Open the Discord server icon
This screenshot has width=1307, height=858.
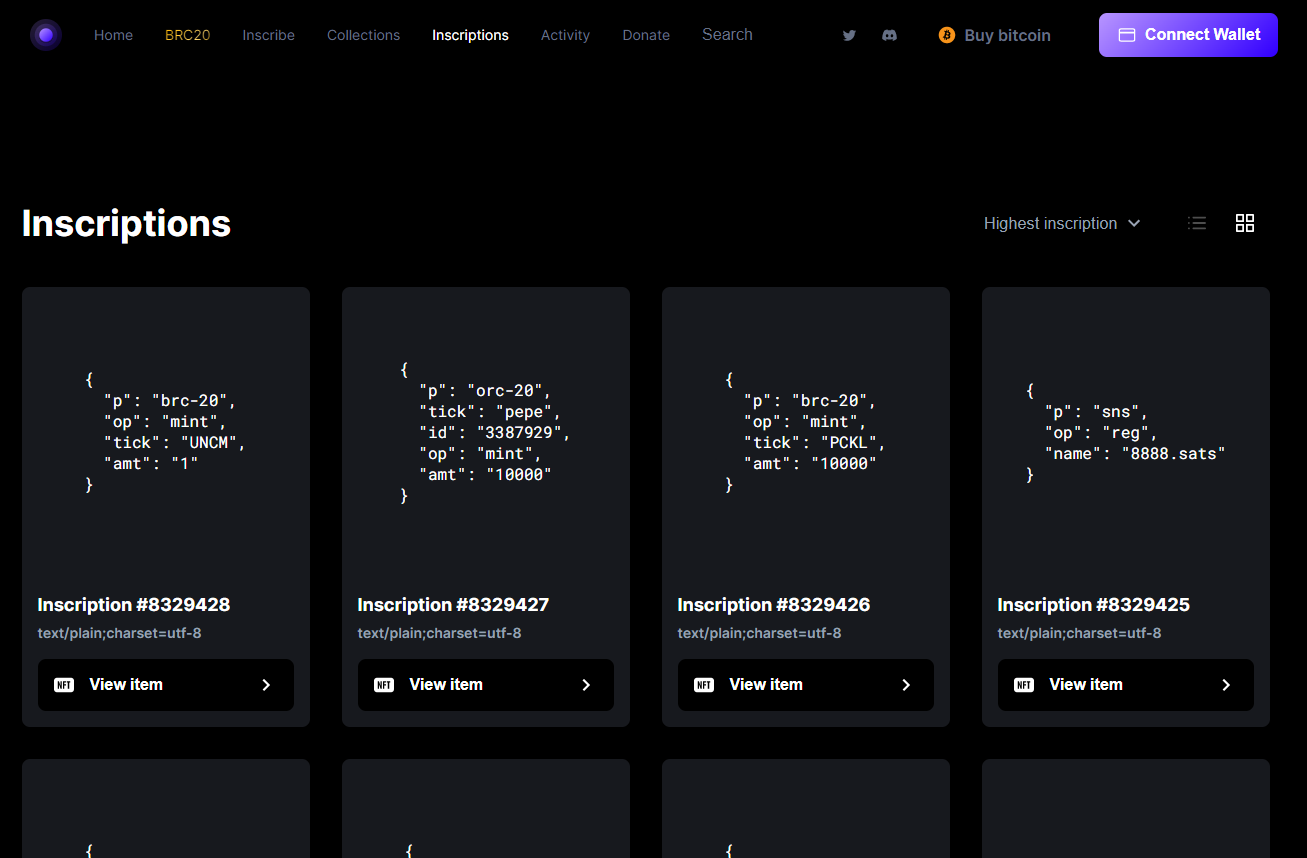pos(889,35)
